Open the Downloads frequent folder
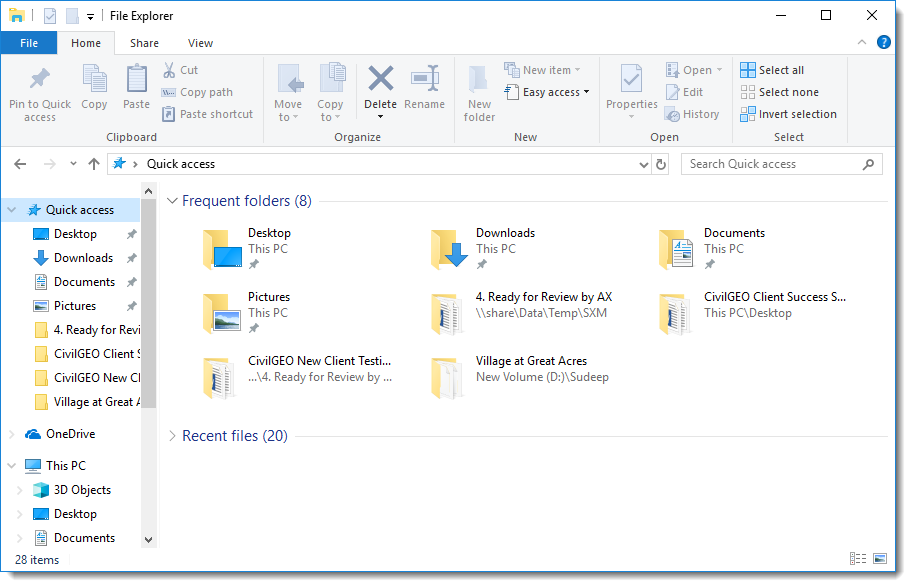This screenshot has height=587, width=911. (x=505, y=233)
